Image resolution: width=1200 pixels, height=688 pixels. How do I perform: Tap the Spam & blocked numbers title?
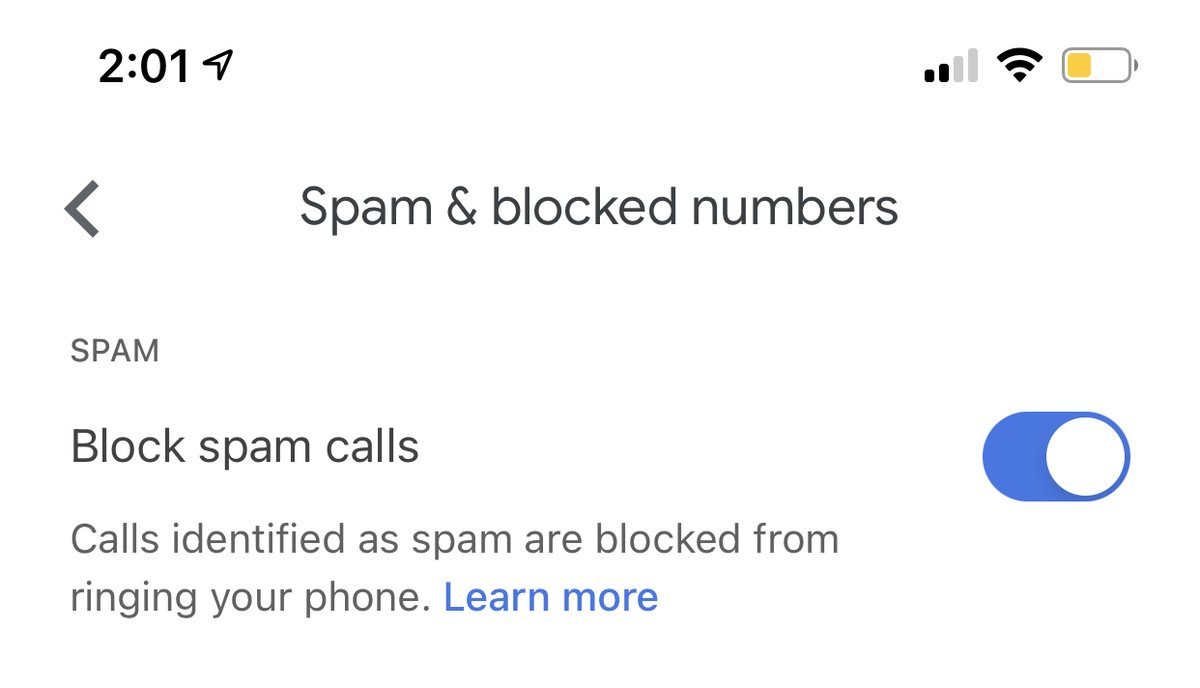[599, 208]
